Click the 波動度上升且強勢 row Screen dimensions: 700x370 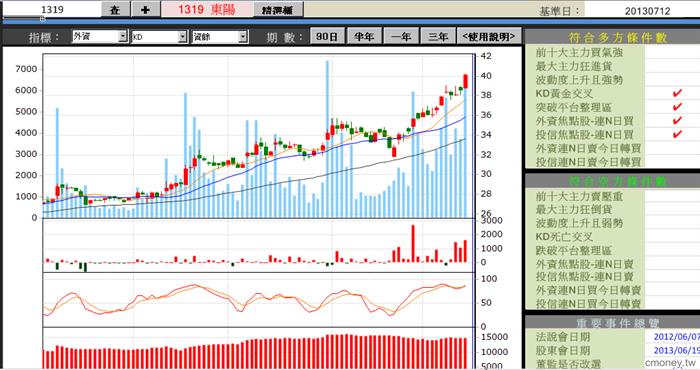click(612, 80)
